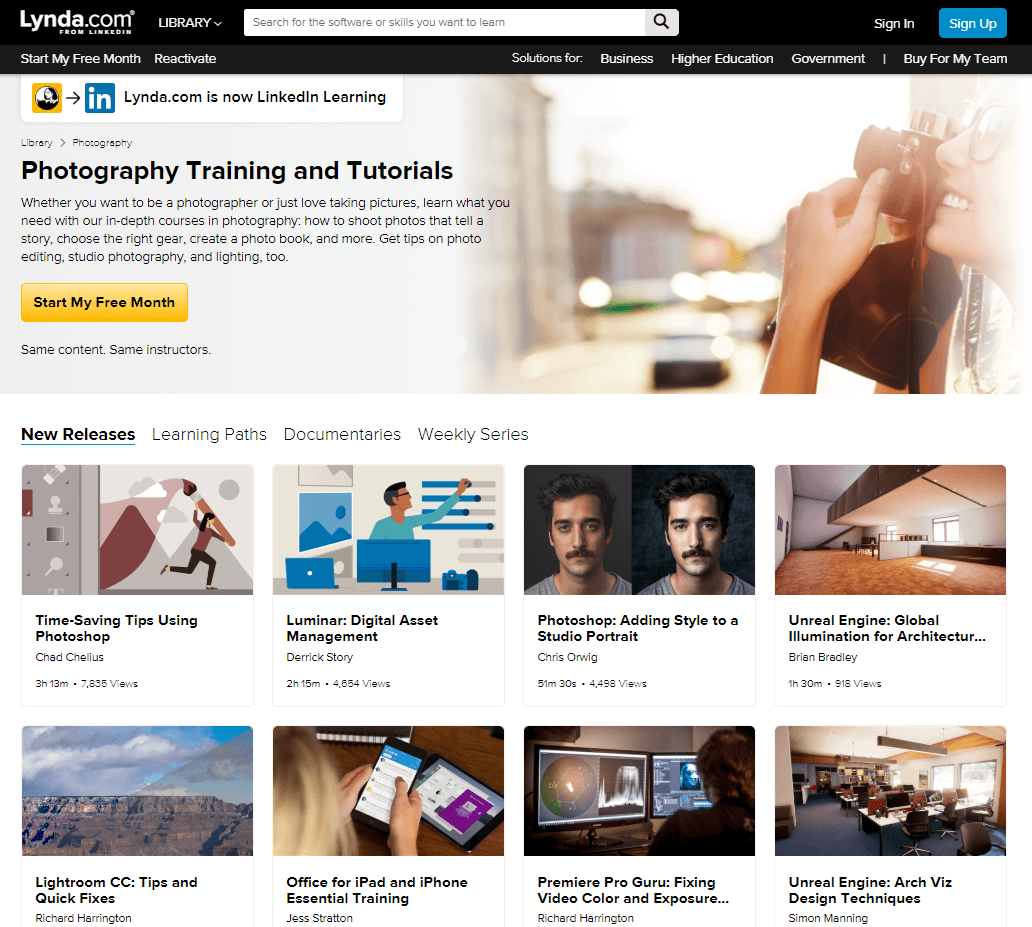Viewport: 1032px width, 927px height.
Task: Open the Lightroom CC Grand Canyon thumbnail
Action: click(138, 791)
